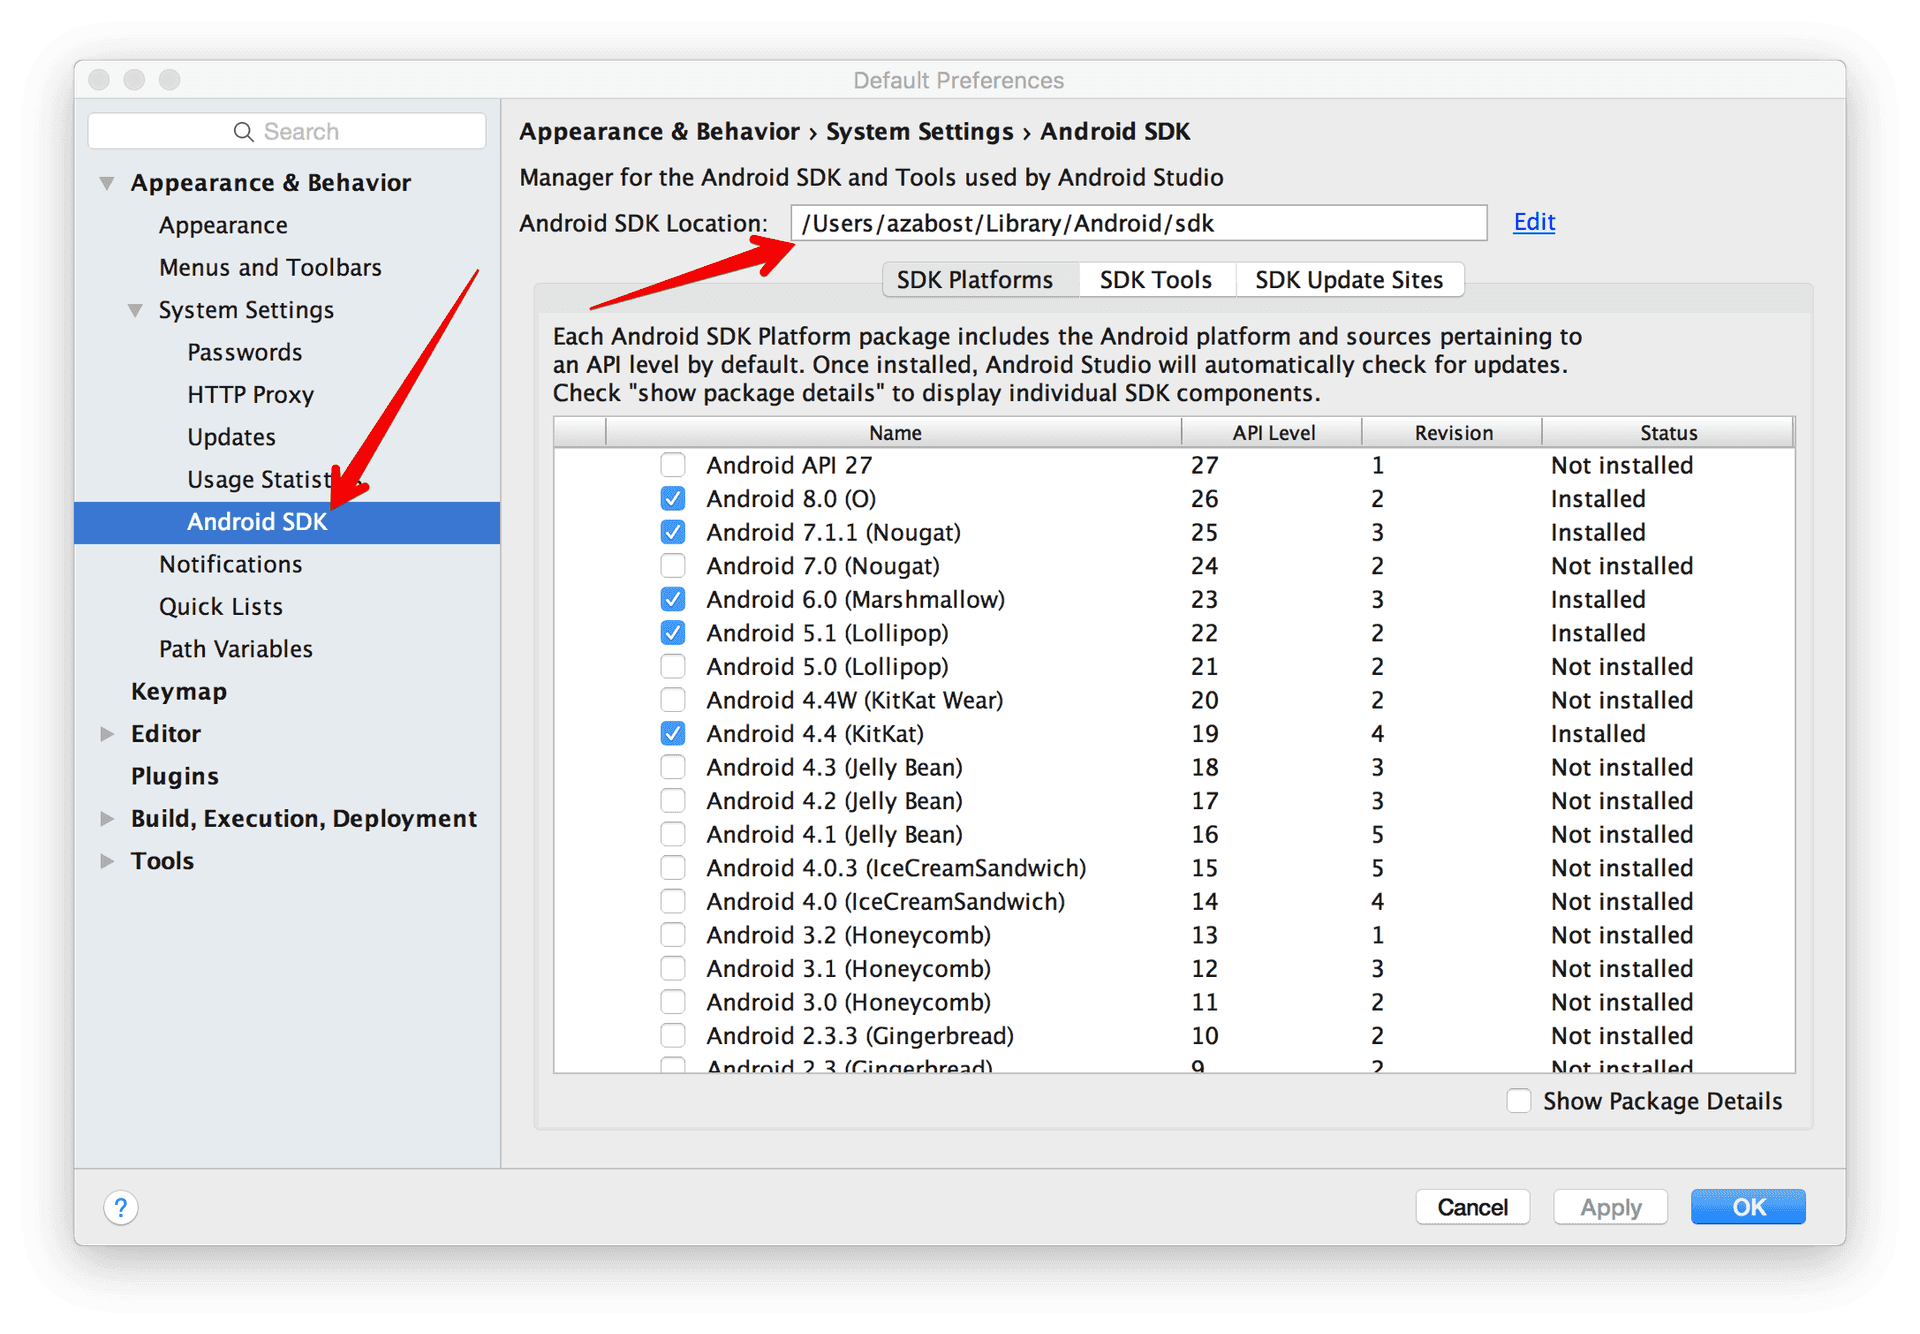The image size is (1920, 1334).
Task: Click the Cancel button
Action: tap(1472, 1207)
